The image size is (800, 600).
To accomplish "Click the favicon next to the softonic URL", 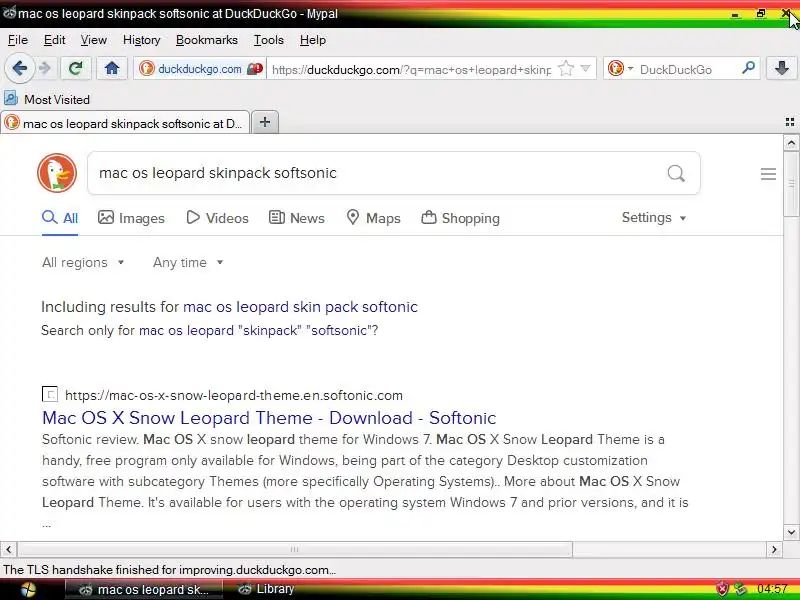I will pyautogui.click(x=49, y=394).
